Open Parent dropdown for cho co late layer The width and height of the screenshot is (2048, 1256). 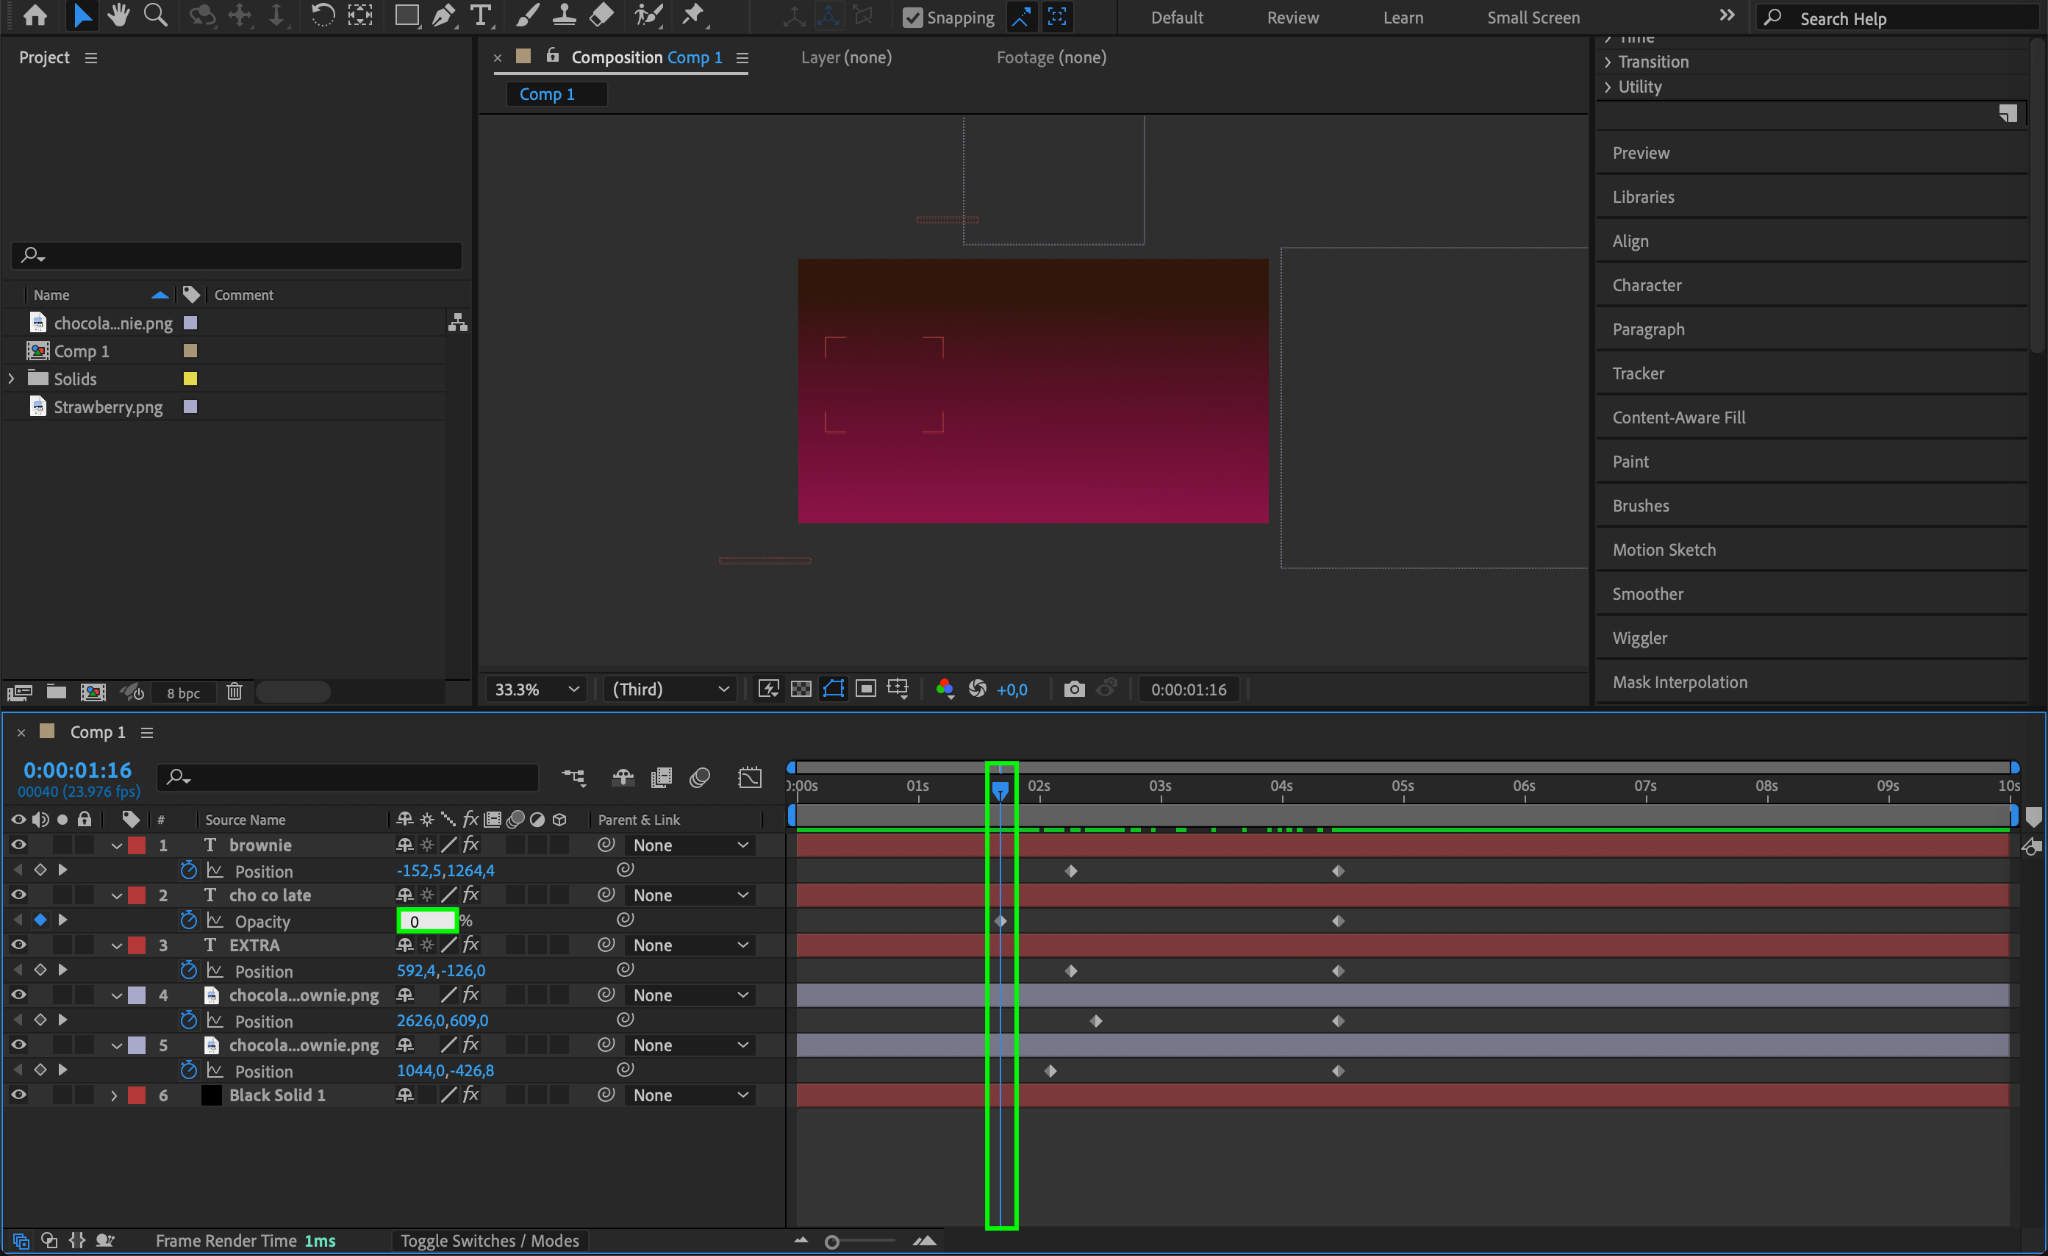coord(690,895)
